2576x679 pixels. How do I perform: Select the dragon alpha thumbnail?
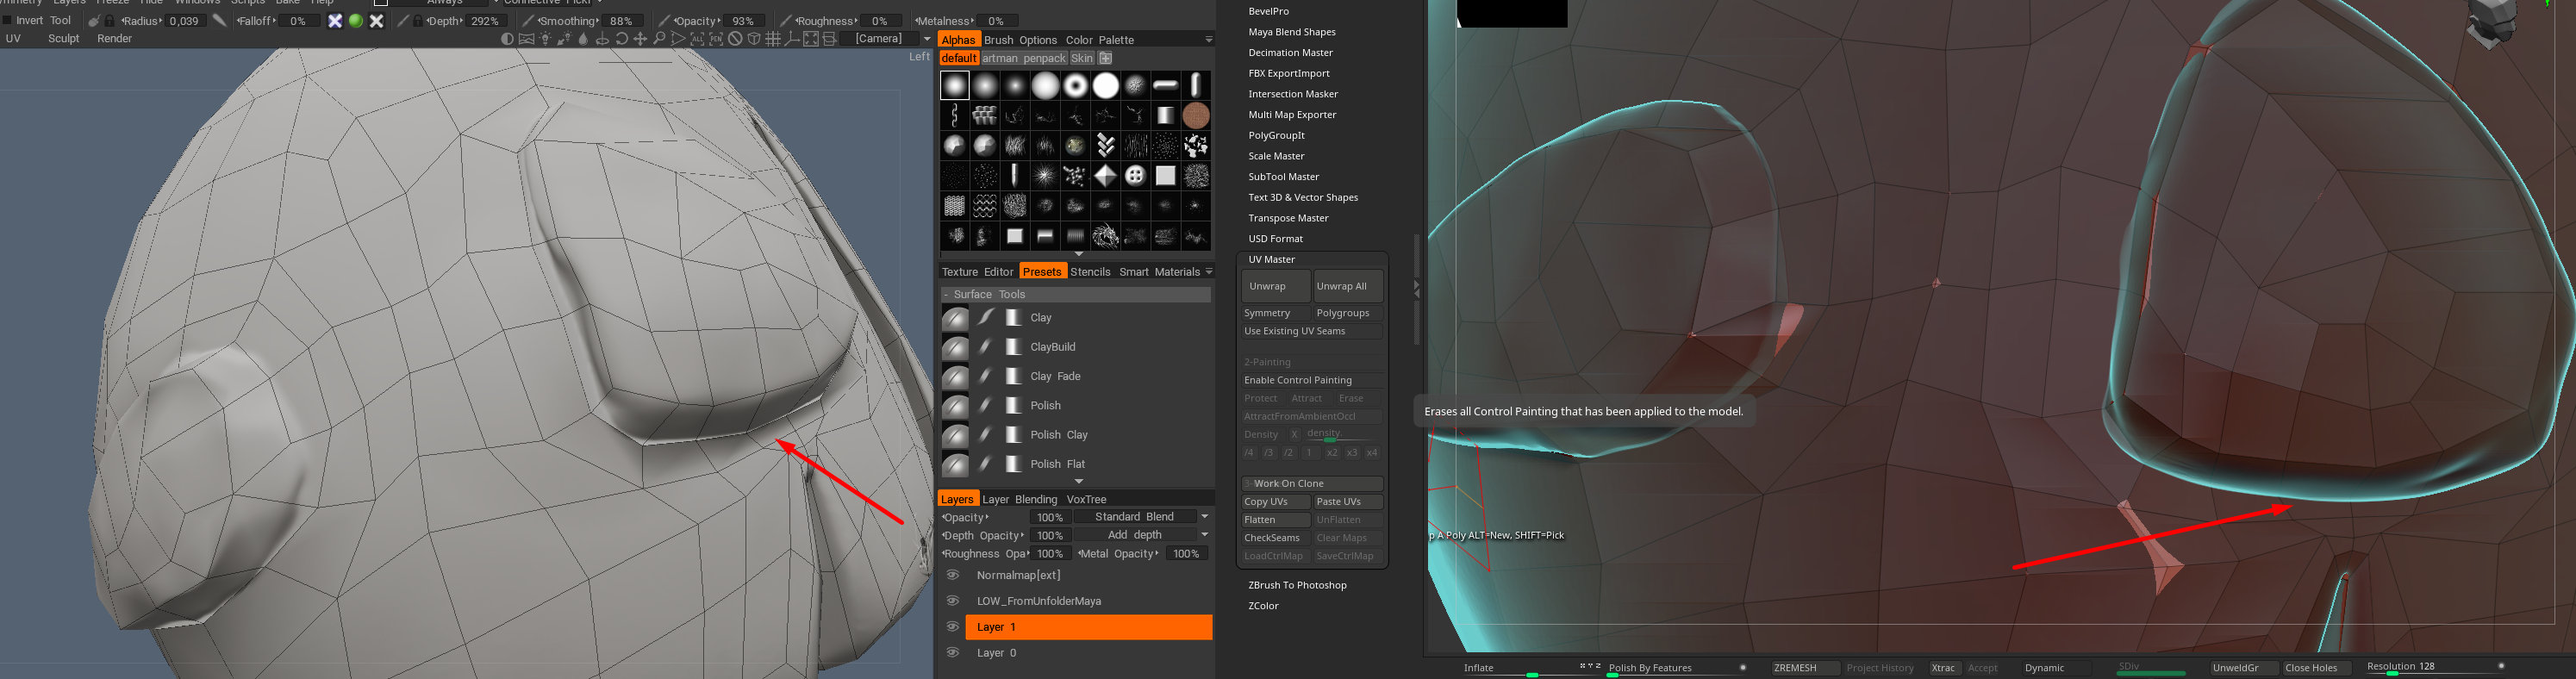pos(1105,236)
